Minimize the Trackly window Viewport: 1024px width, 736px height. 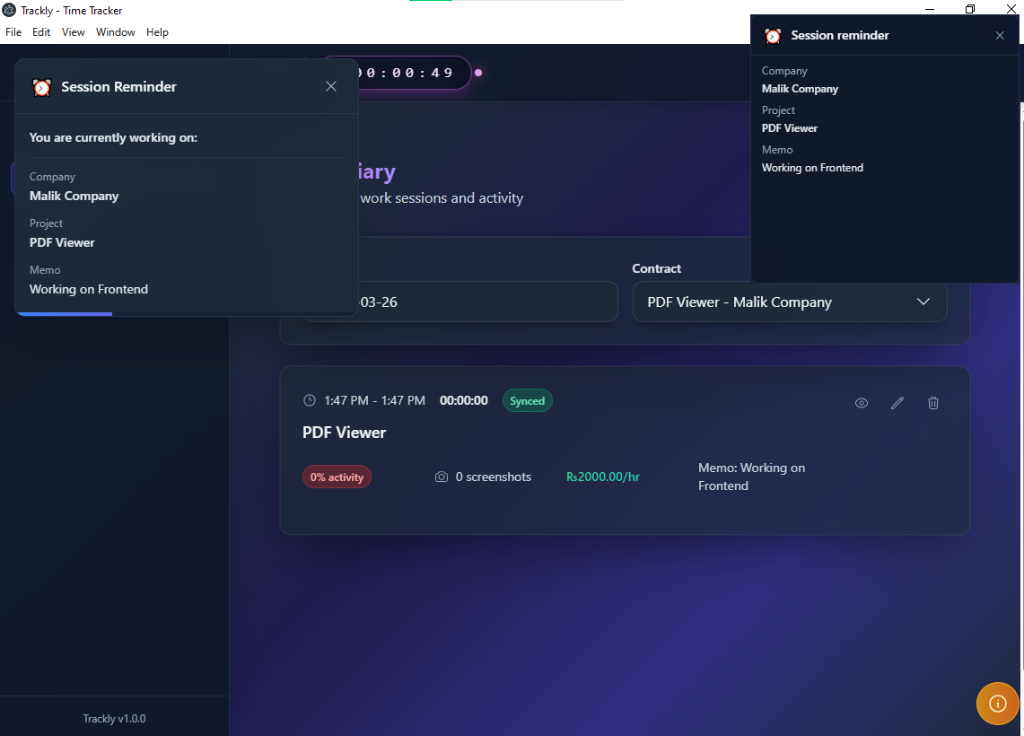[x=930, y=9]
